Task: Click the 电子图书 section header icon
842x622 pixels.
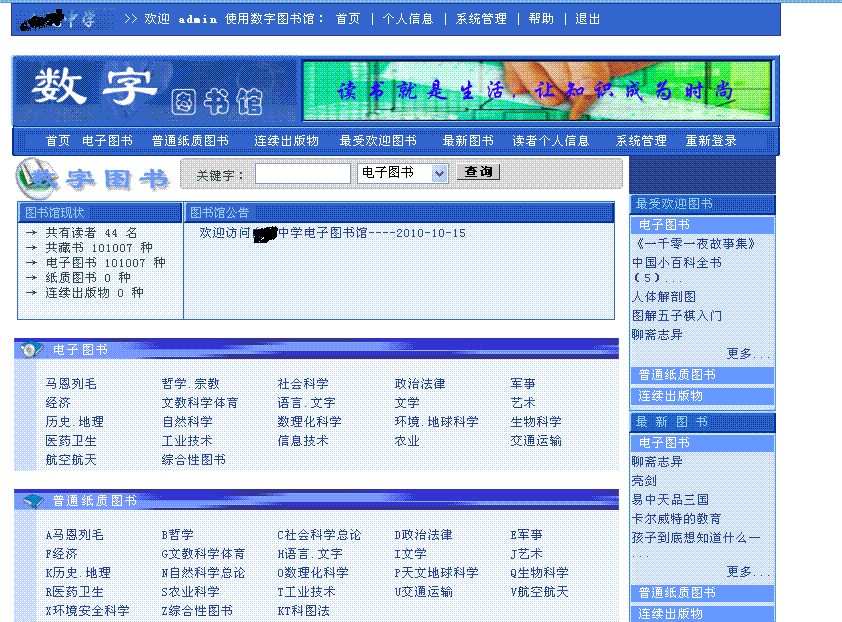Action: click(32, 350)
